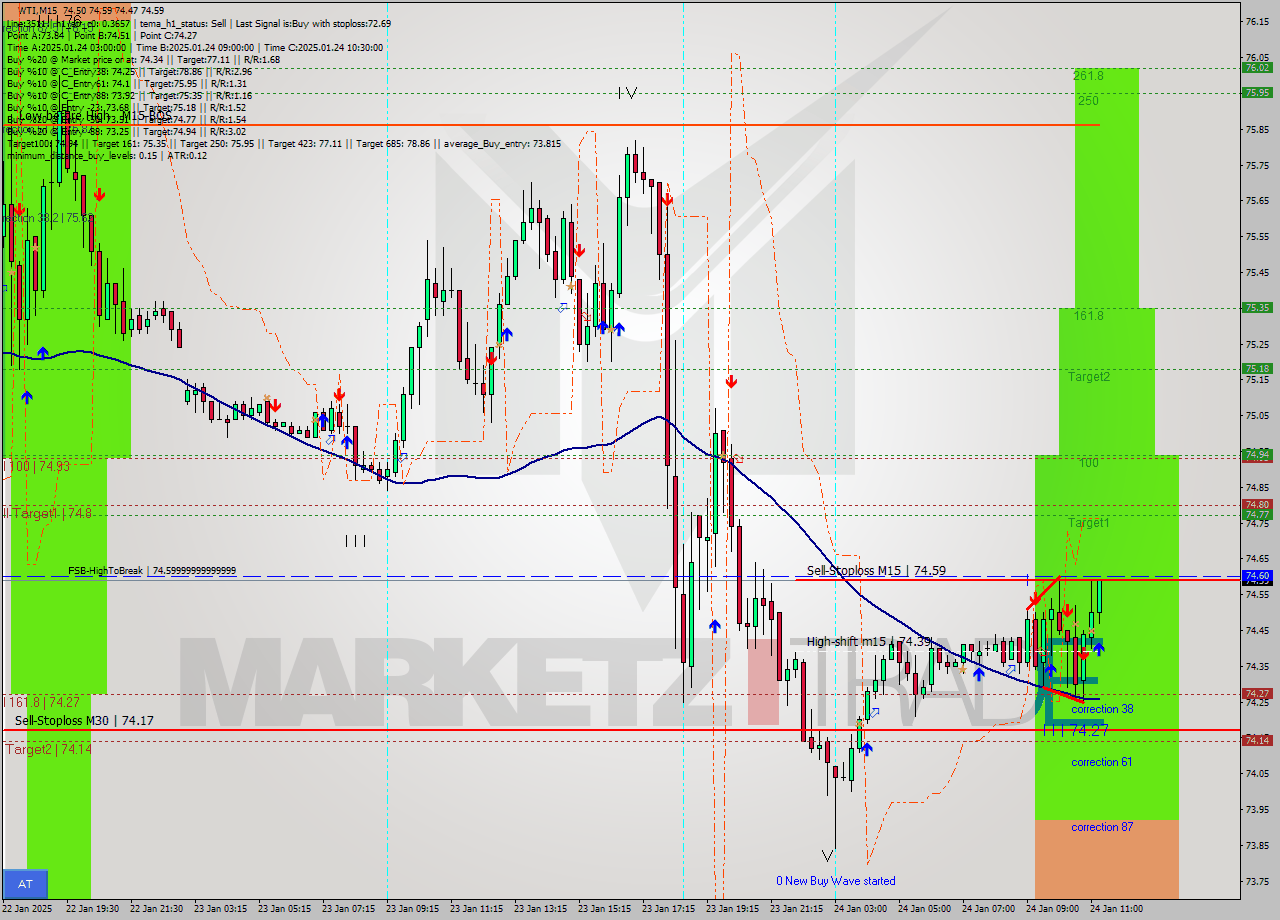Image resolution: width=1280 pixels, height=920 pixels.
Task: Click the 'Target2' label in right green zone
Action: click(x=1089, y=377)
